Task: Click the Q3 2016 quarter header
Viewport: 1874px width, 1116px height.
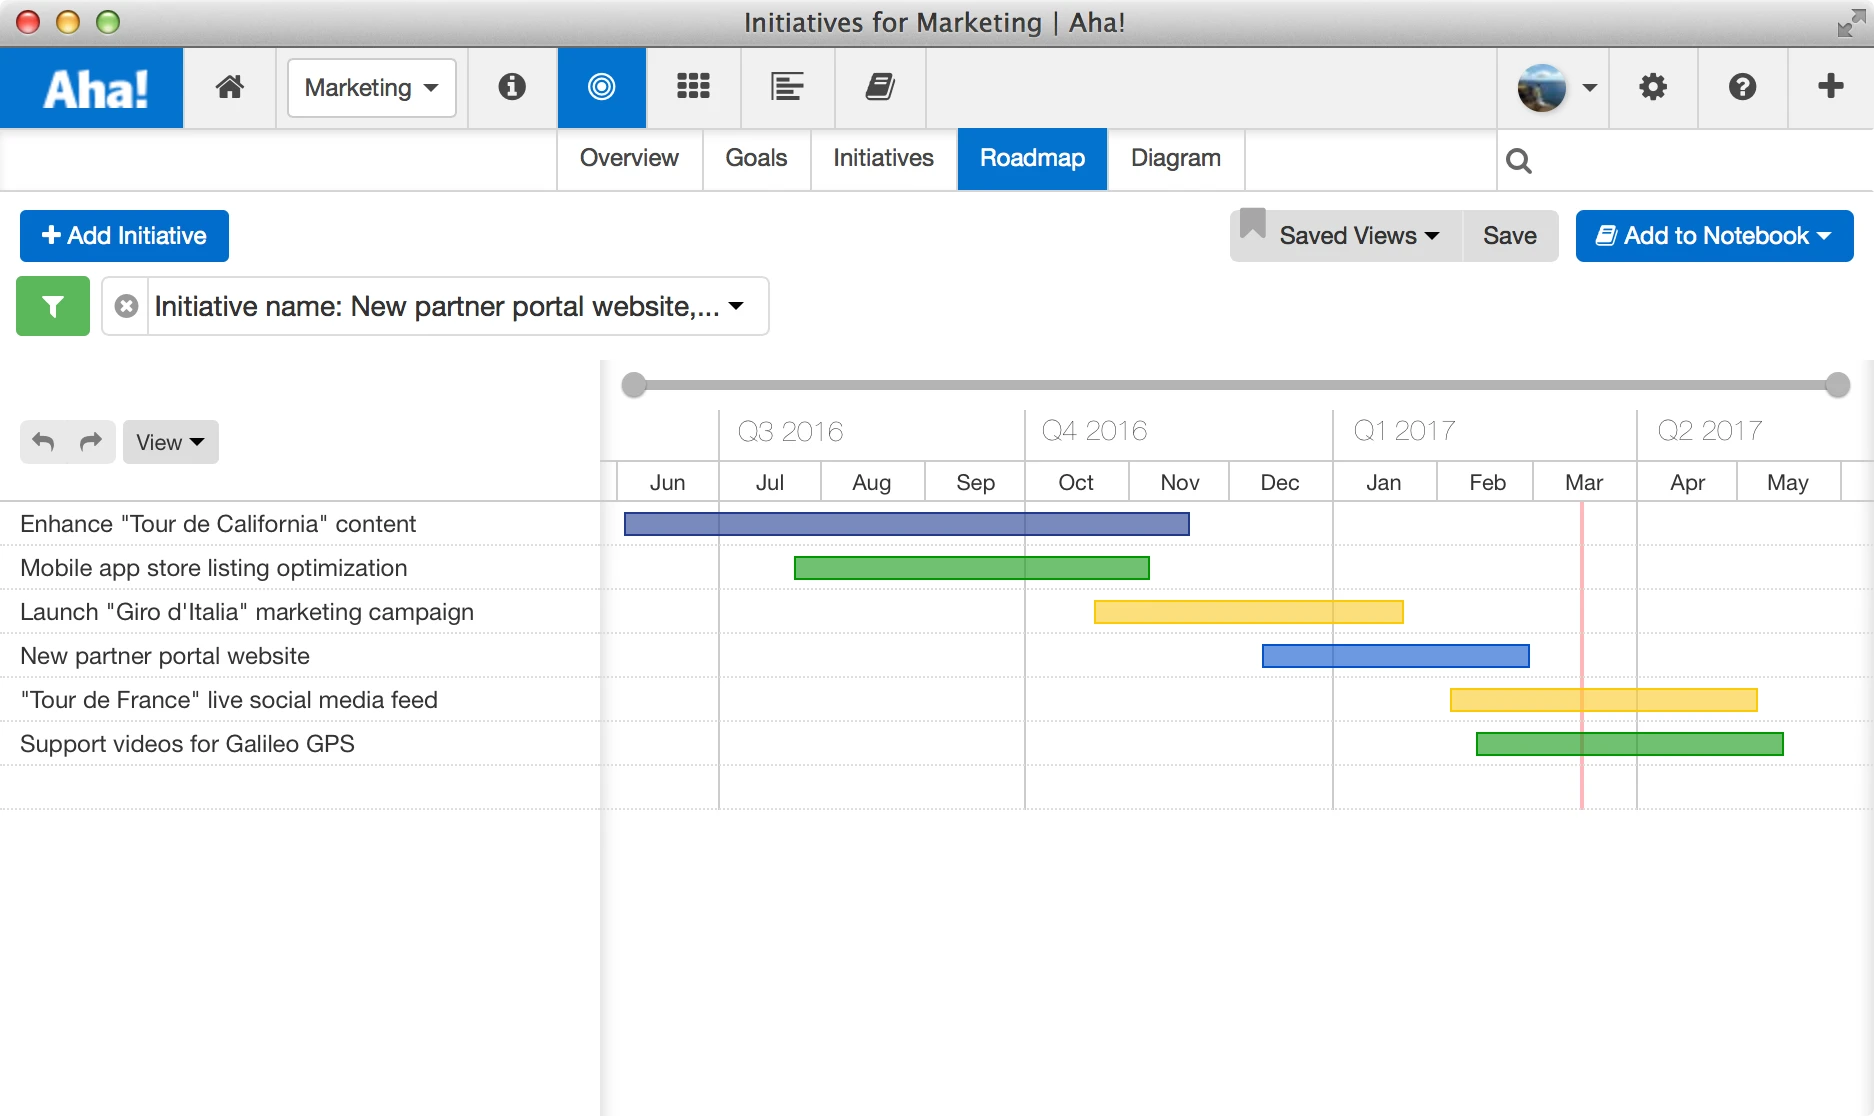Action: 790,431
